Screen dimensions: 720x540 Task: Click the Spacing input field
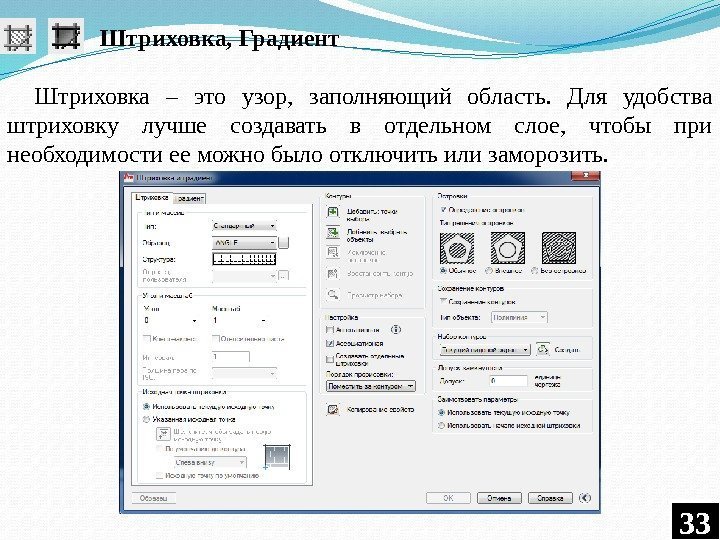click(231, 357)
